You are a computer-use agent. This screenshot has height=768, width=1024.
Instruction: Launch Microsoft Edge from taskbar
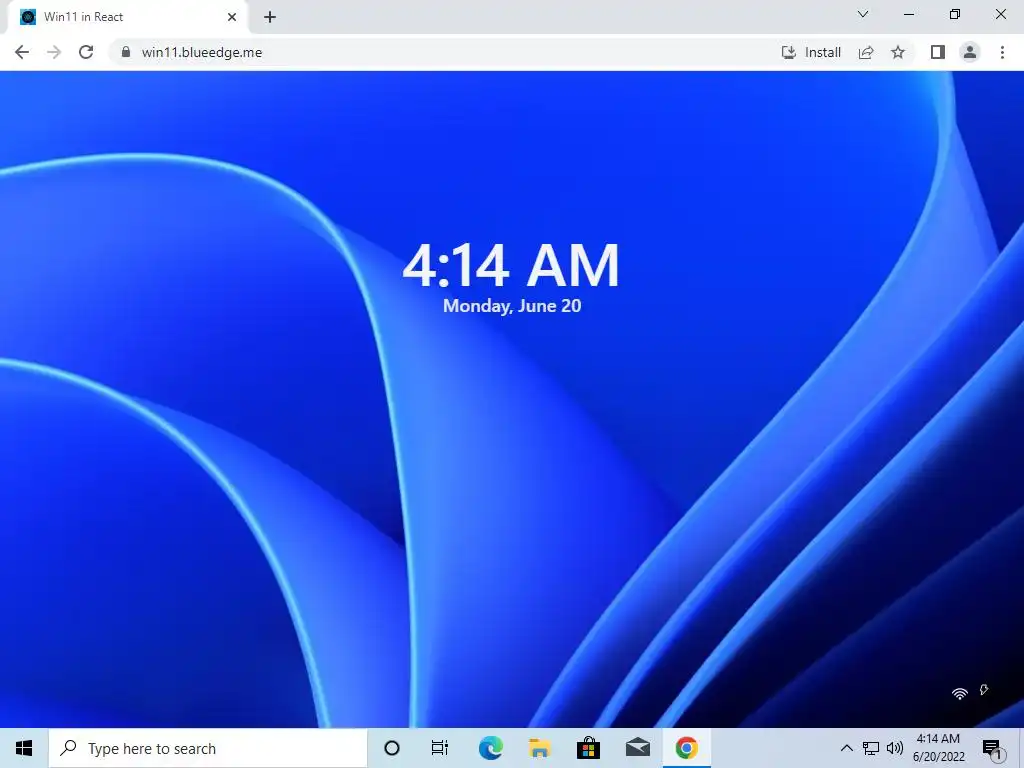click(x=490, y=748)
